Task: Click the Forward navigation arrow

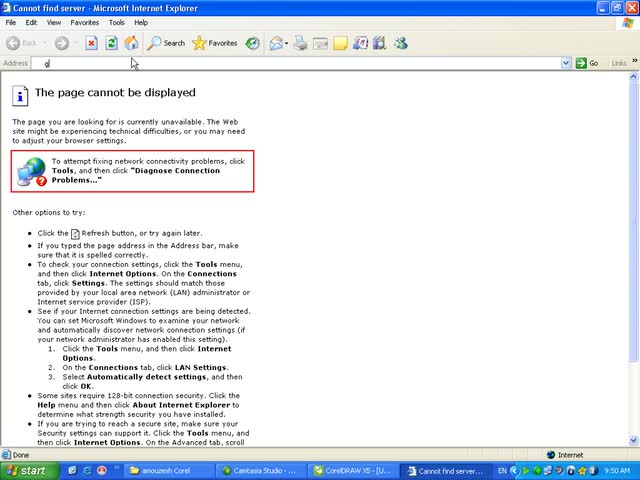Action: click(x=62, y=43)
